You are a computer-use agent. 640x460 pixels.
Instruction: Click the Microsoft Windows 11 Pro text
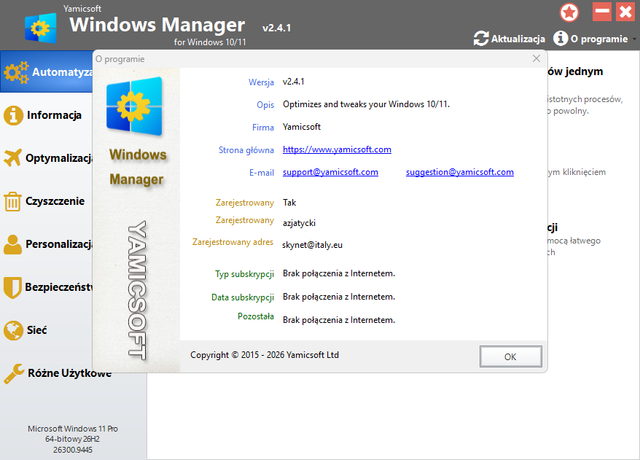pos(73,429)
